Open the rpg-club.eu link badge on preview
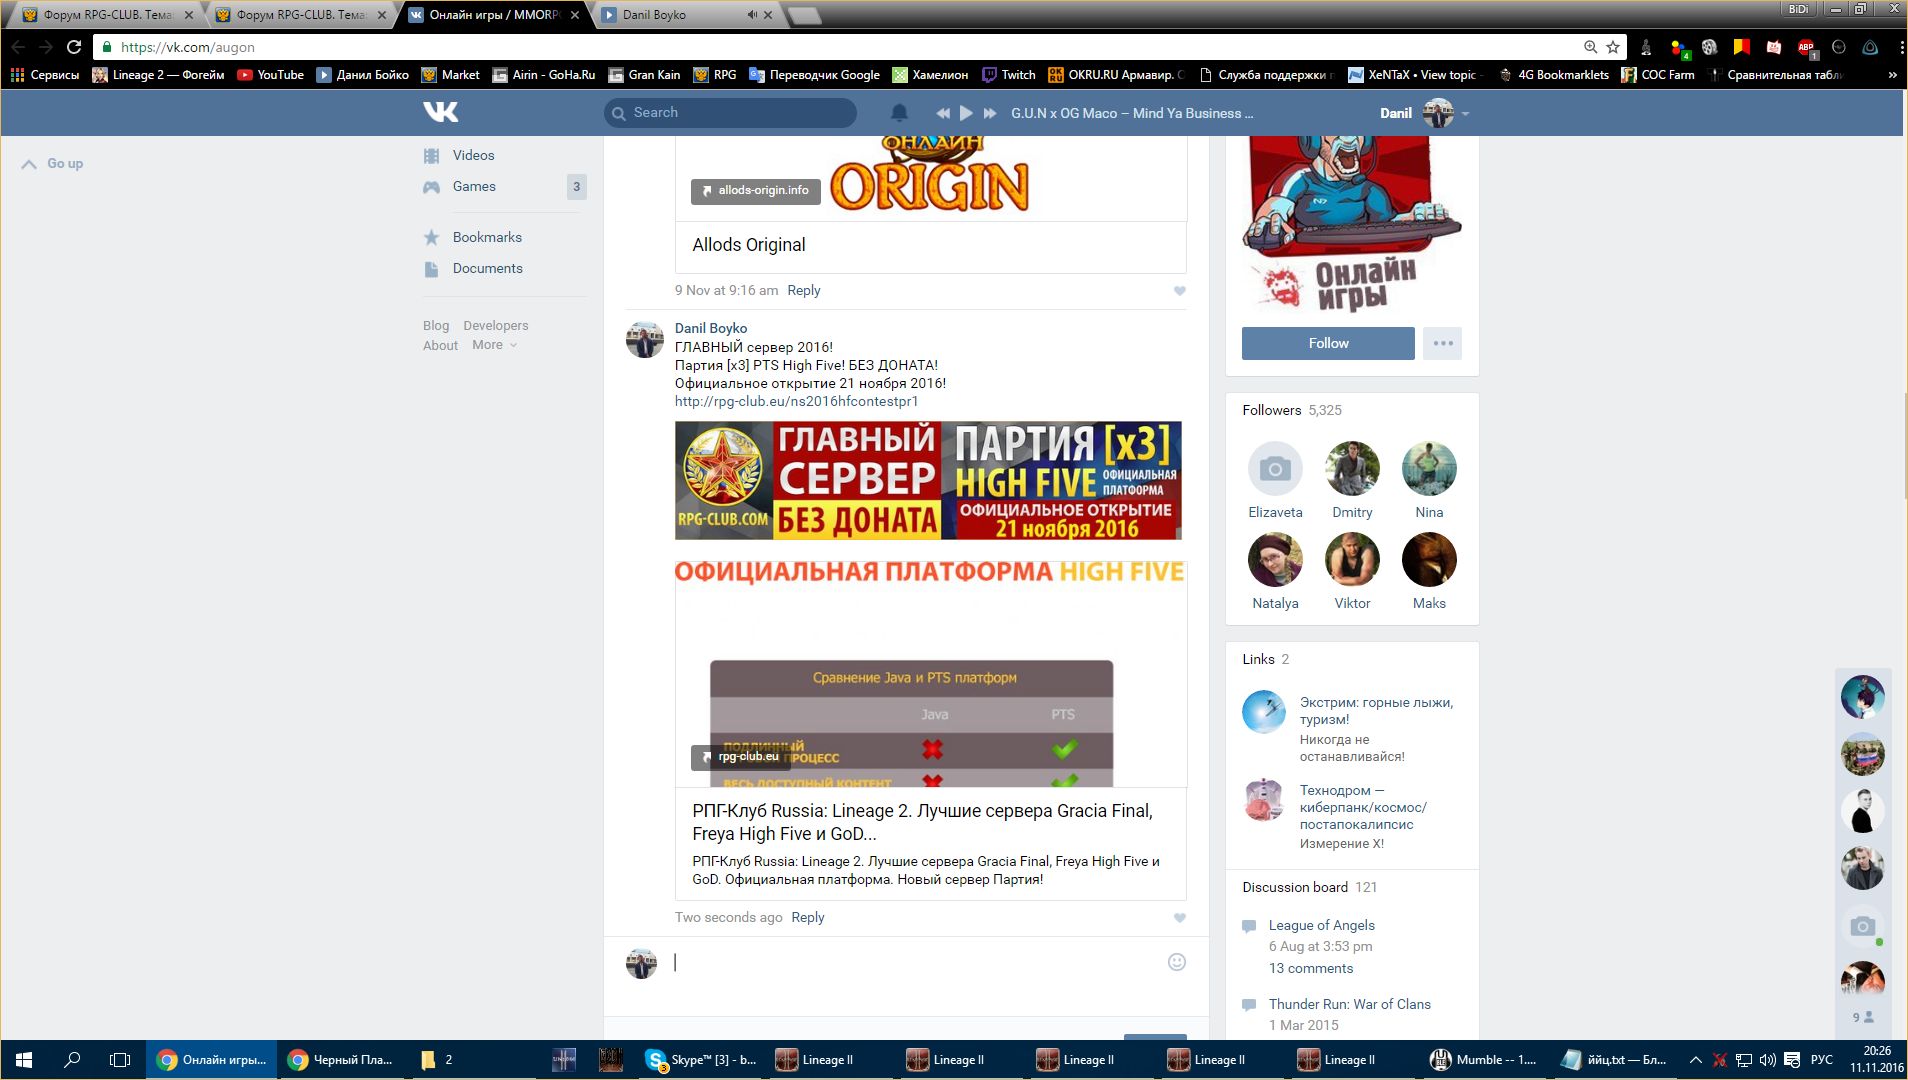1908x1080 pixels. click(x=741, y=757)
